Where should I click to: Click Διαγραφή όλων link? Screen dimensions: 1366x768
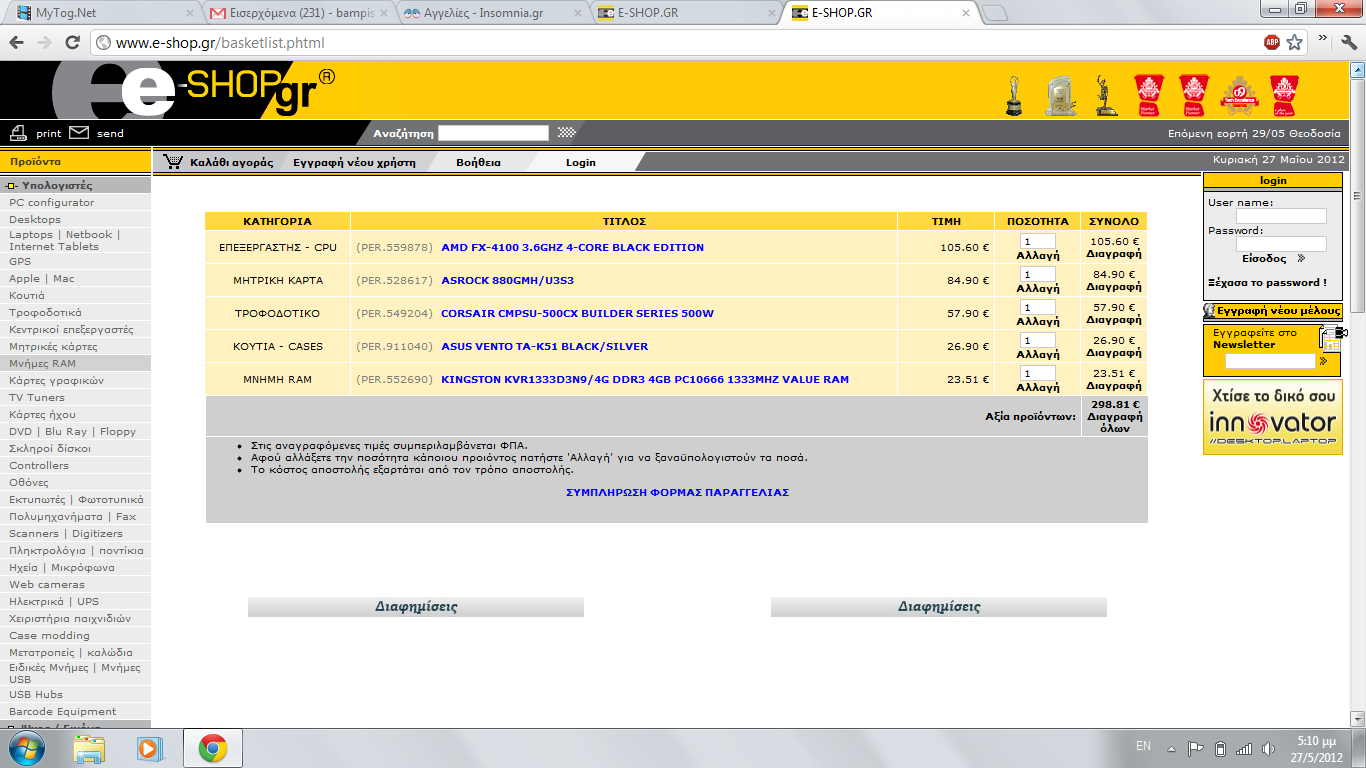click(x=1114, y=422)
